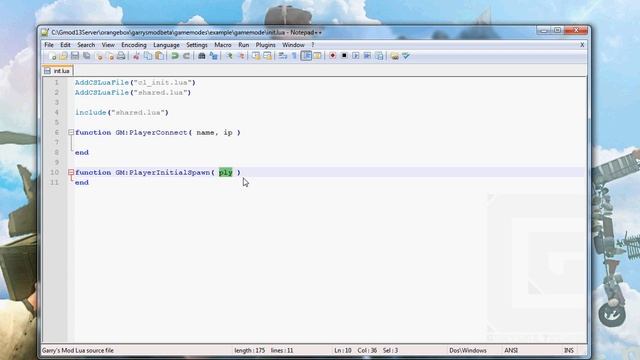Save the current file via toolbar icon

75,56
